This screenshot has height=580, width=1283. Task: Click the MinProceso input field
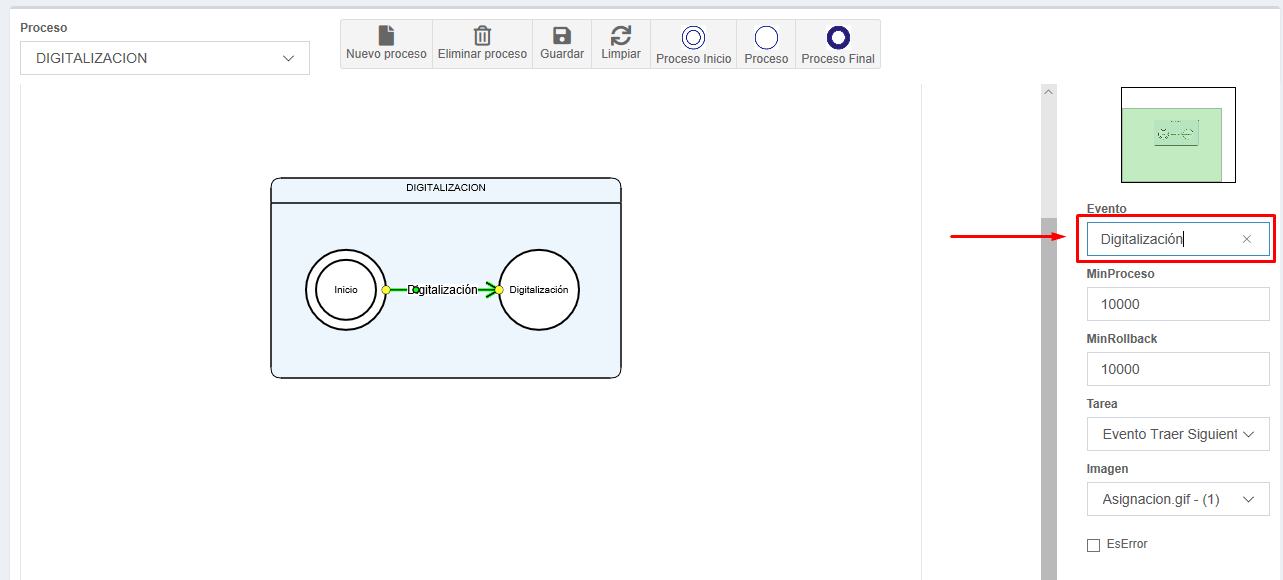[x=1178, y=304]
